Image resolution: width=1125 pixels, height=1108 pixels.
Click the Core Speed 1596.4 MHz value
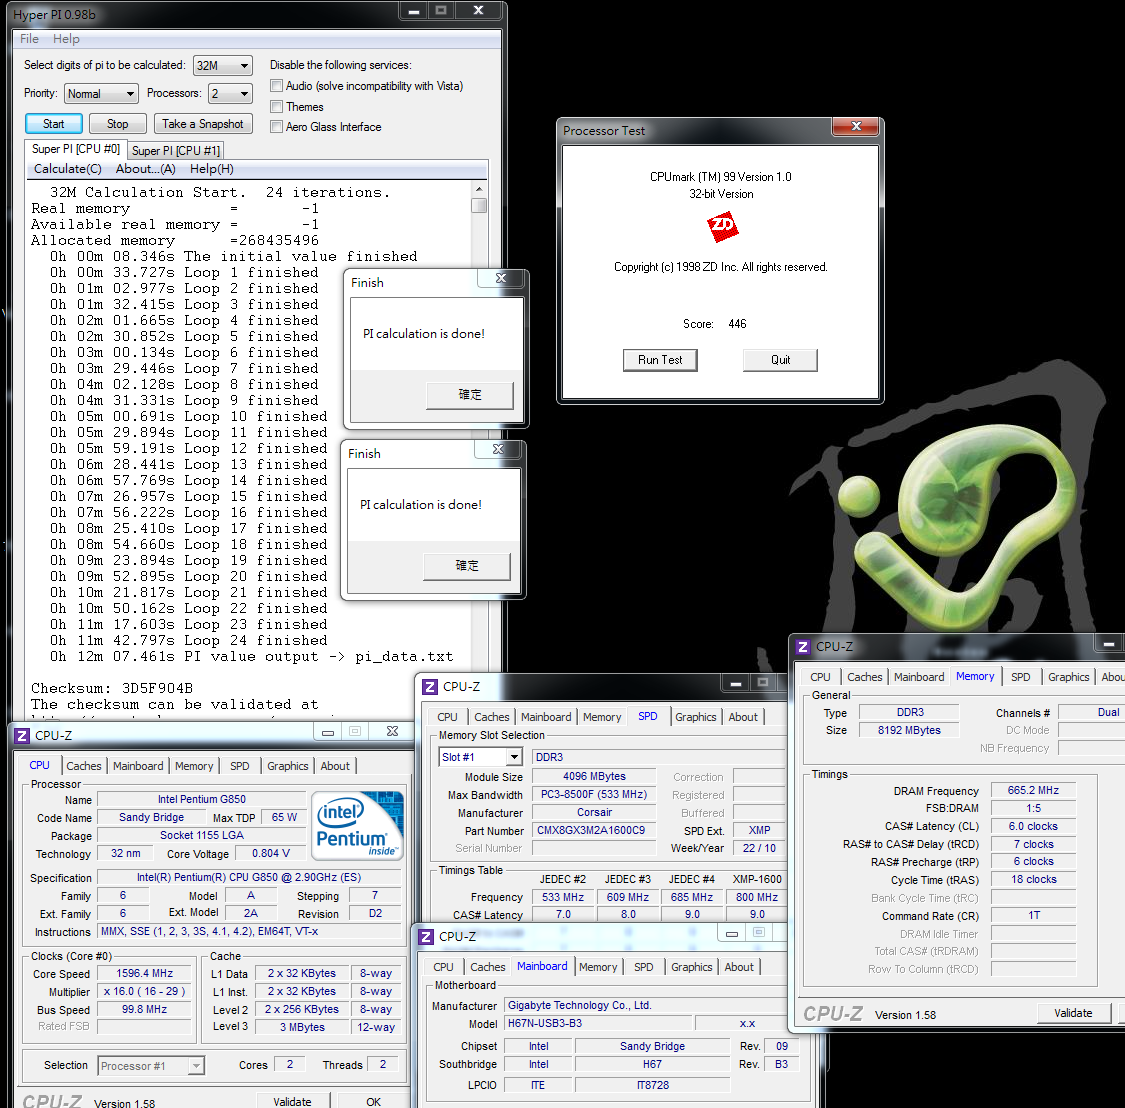click(x=145, y=974)
